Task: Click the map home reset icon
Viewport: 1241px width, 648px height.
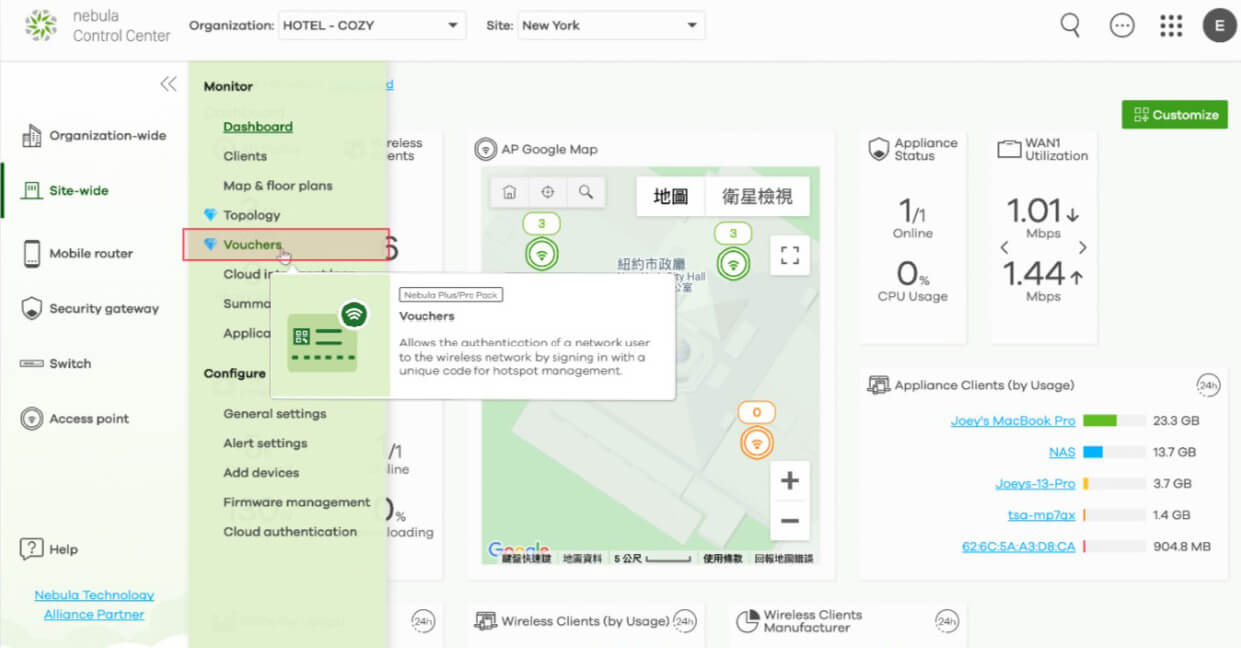Action: click(x=509, y=192)
